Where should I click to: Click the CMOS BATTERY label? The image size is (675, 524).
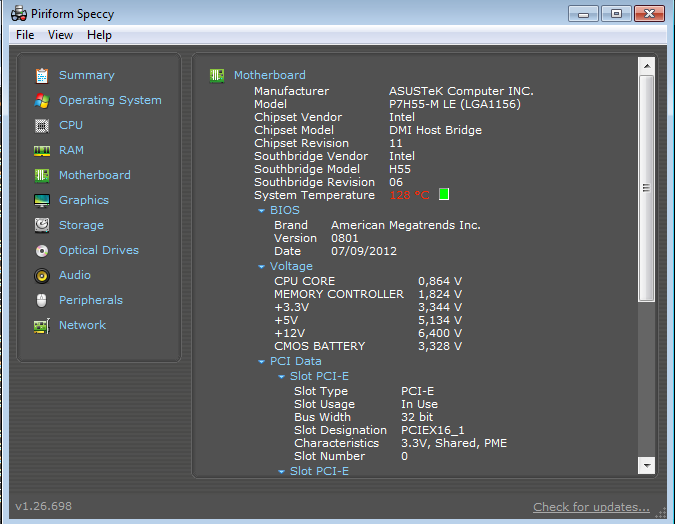[x=319, y=346]
